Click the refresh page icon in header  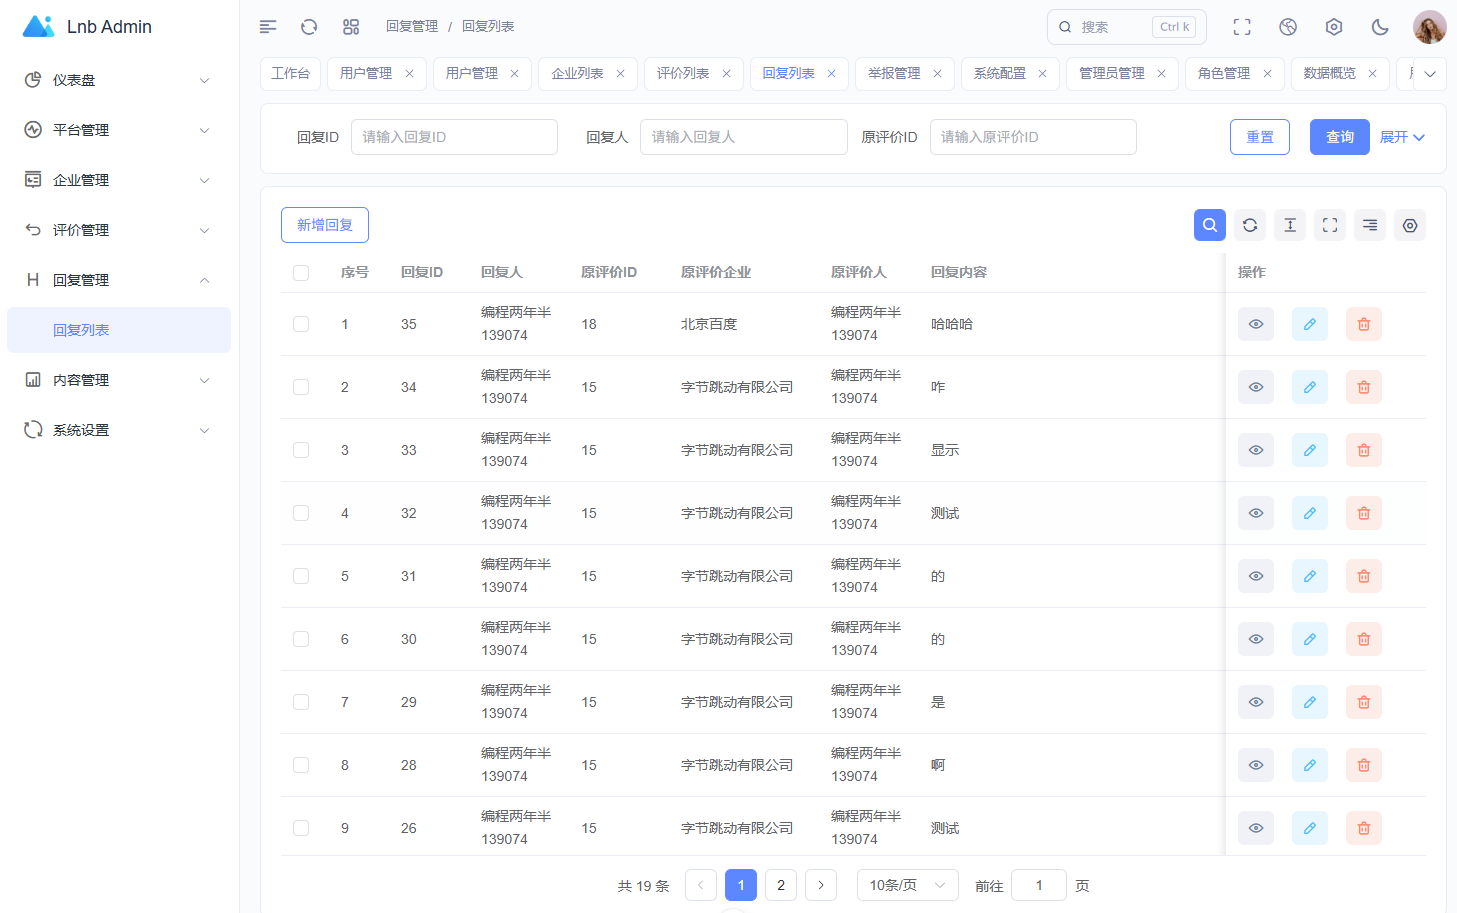(x=309, y=27)
